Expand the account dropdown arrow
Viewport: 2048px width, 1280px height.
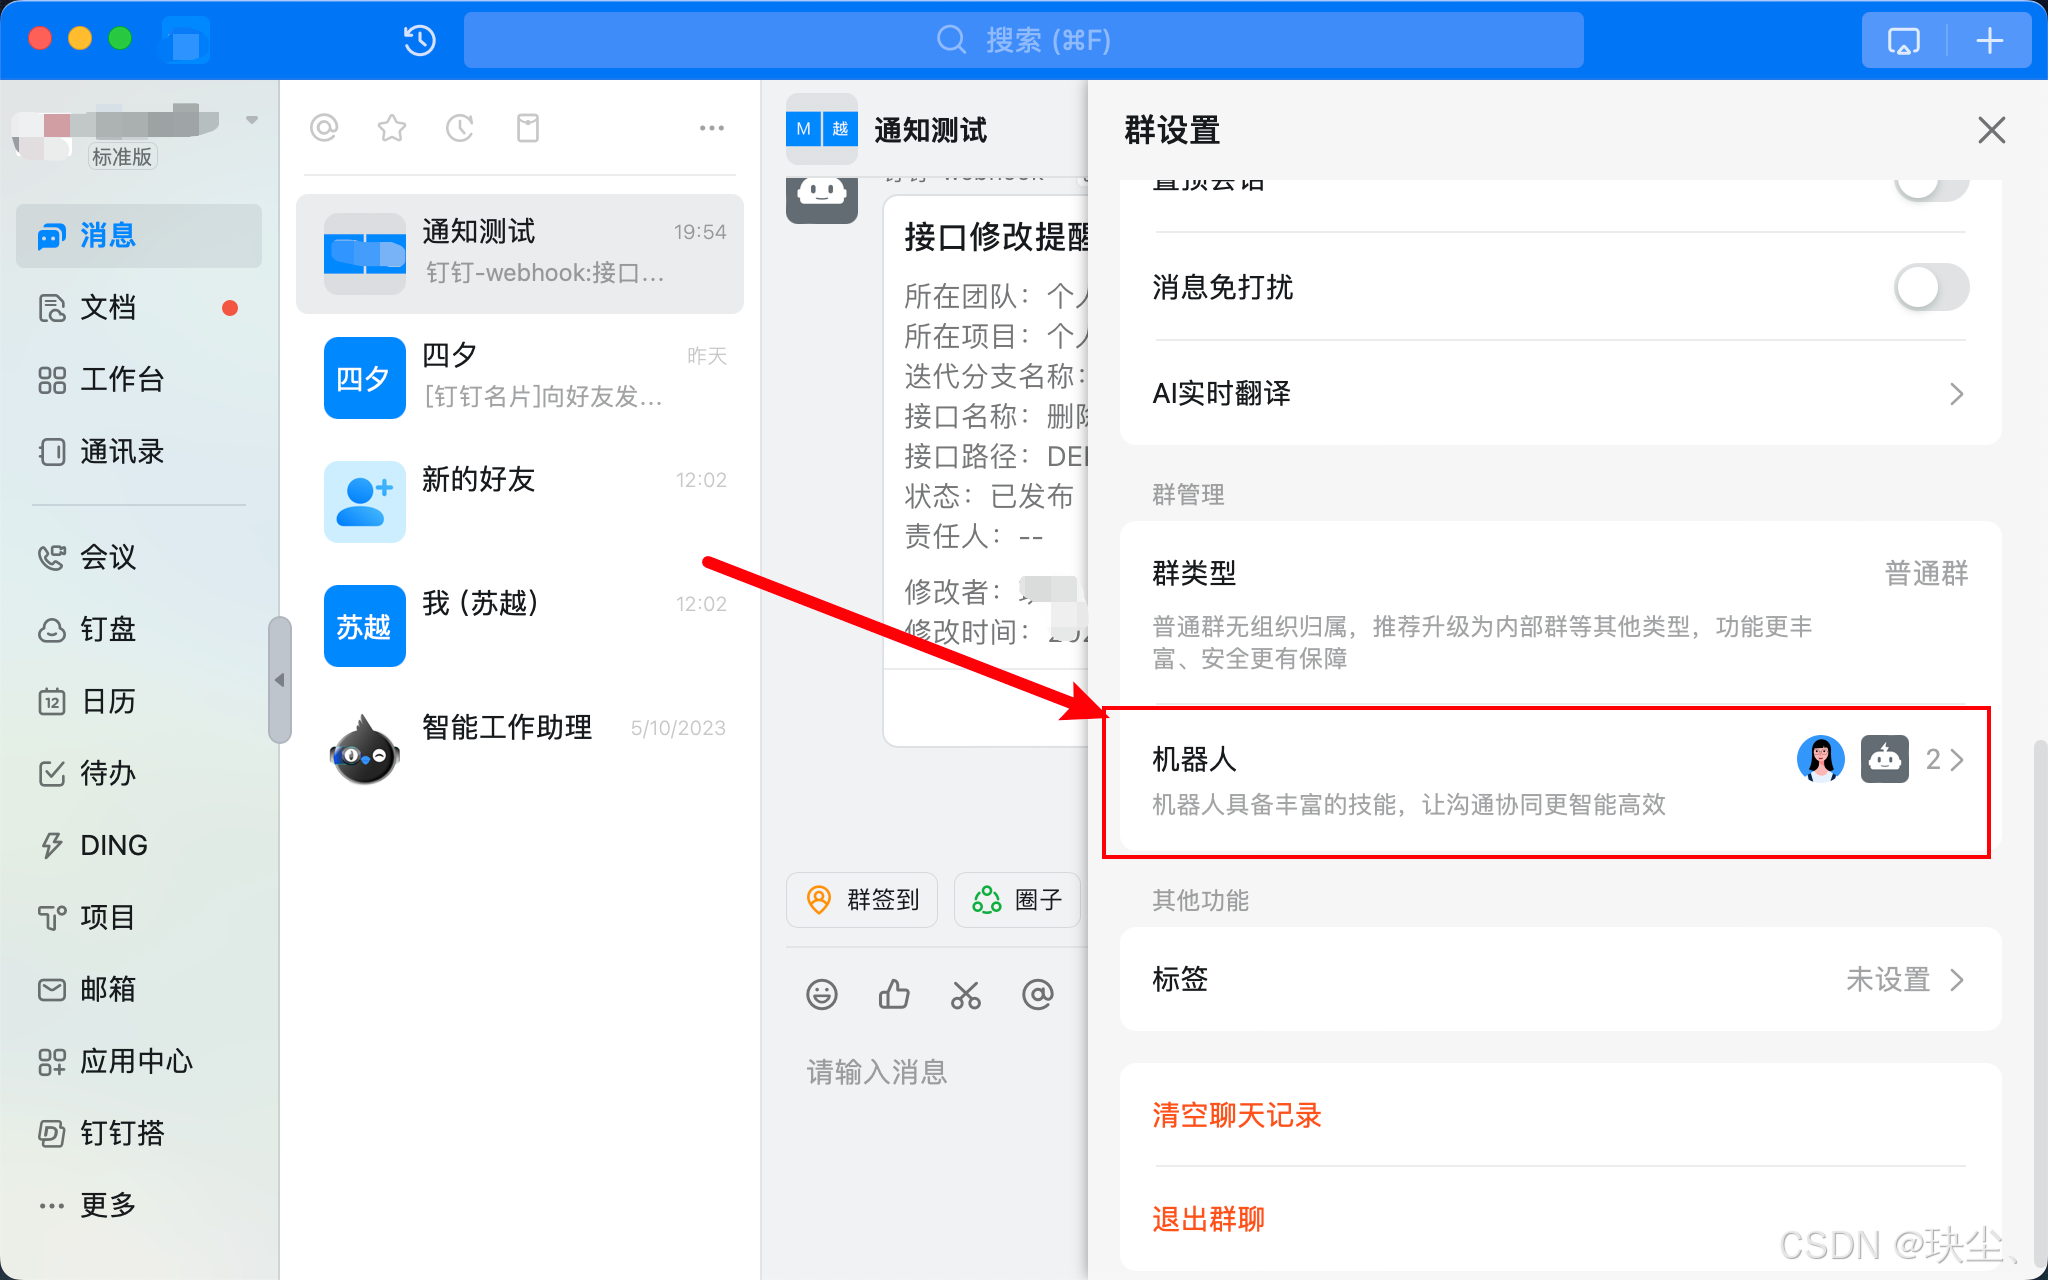pyautogui.click(x=252, y=120)
